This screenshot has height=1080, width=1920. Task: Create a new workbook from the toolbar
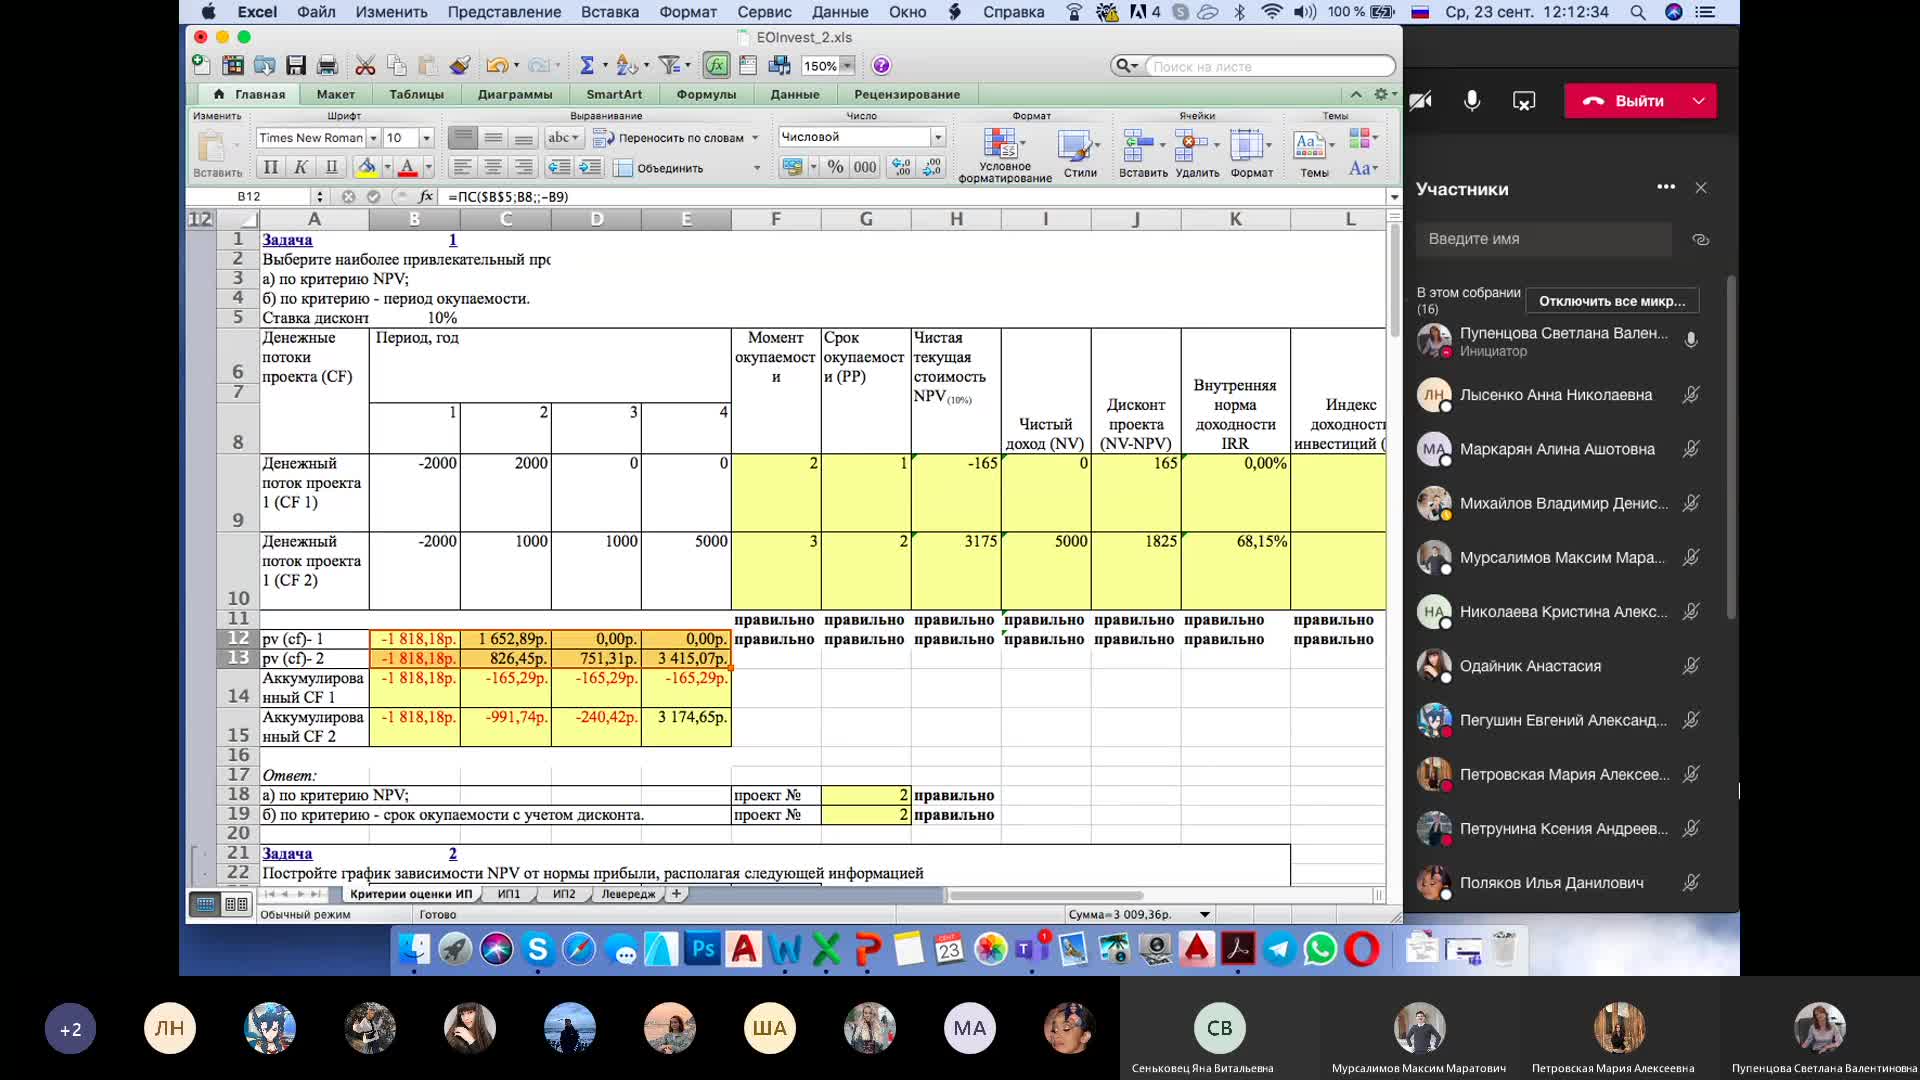point(201,66)
